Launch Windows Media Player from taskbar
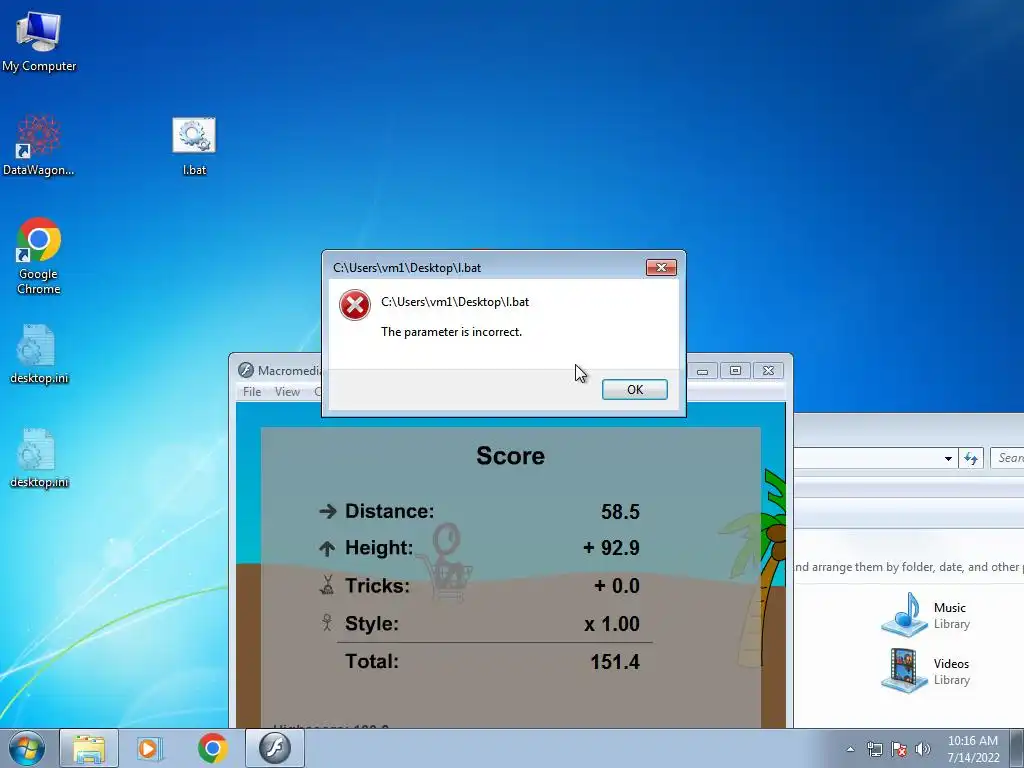The image size is (1024, 768). (150, 749)
